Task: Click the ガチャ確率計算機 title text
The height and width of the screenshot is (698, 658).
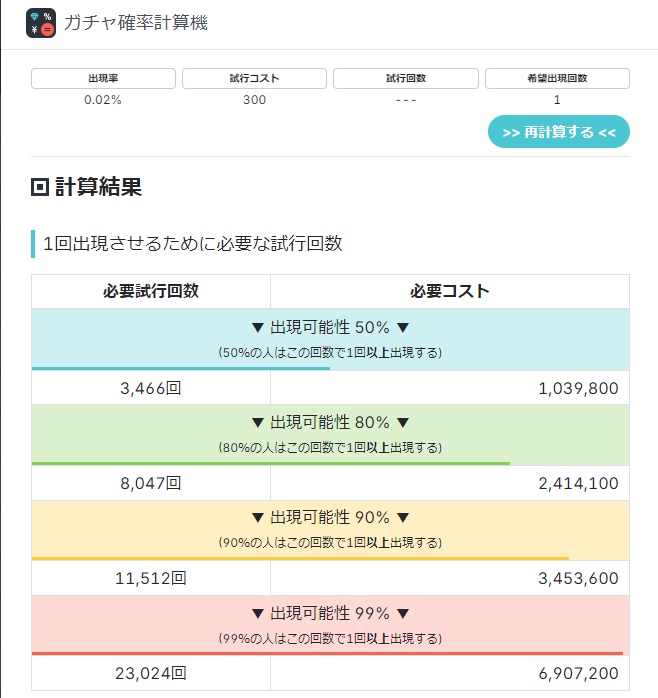Action: click(x=135, y=22)
